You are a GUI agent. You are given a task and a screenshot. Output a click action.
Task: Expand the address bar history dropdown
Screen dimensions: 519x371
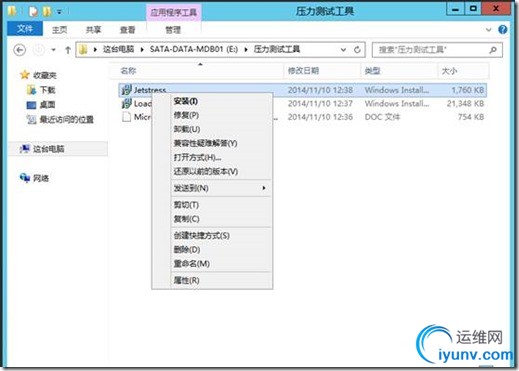[343, 50]
